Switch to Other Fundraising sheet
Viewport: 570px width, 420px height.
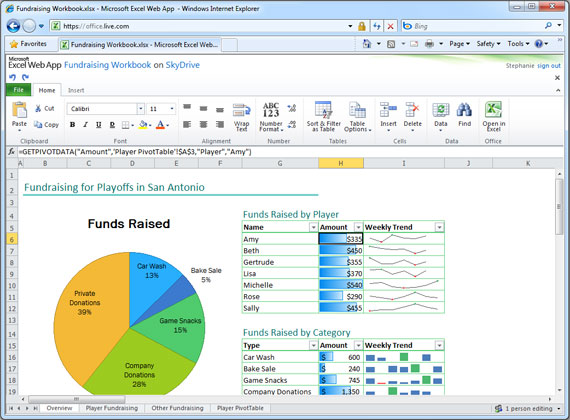point(177,408)
